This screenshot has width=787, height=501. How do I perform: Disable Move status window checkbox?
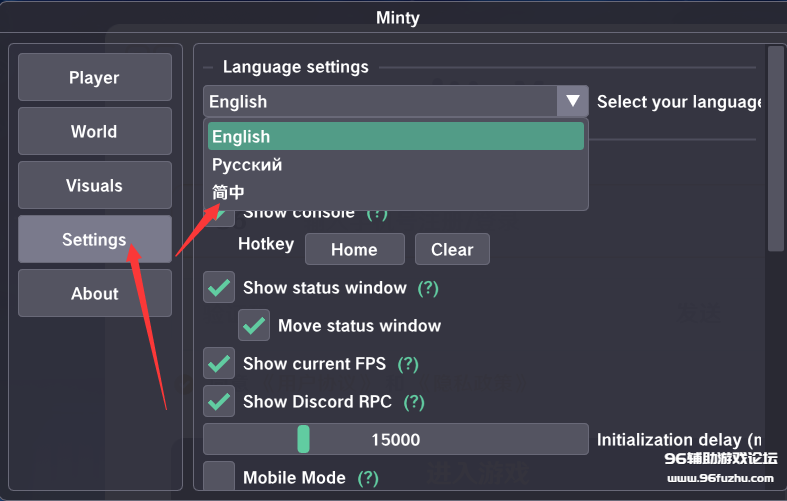coord(254,326)
